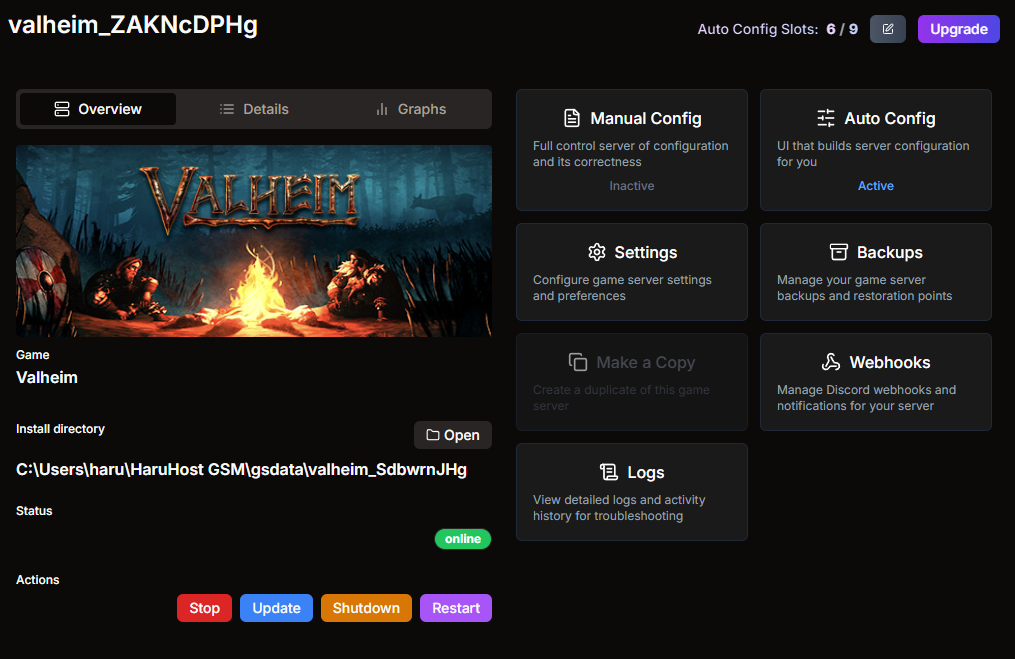Select the Make a Copy card title
The height and width of the screenshot is (659, 1015).
645,363
